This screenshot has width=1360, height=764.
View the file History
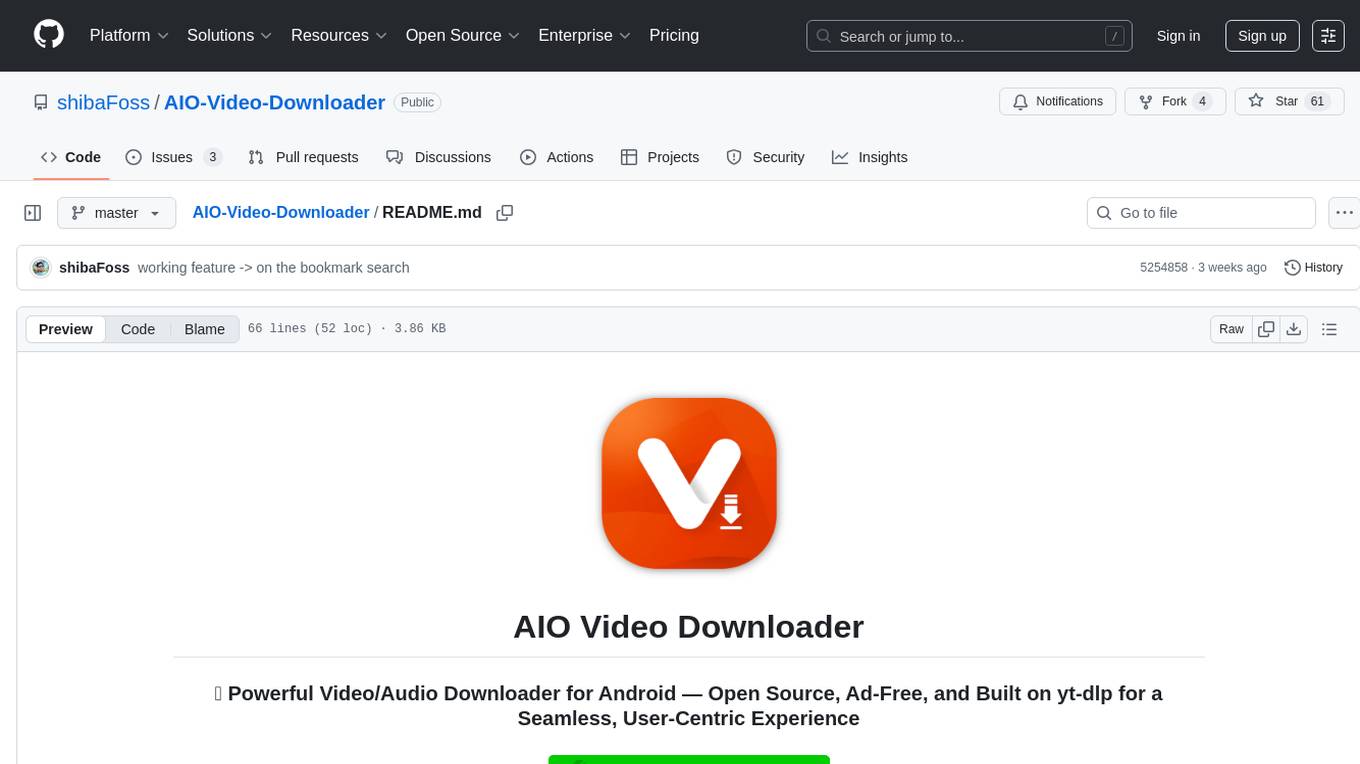click(1313, 268)
